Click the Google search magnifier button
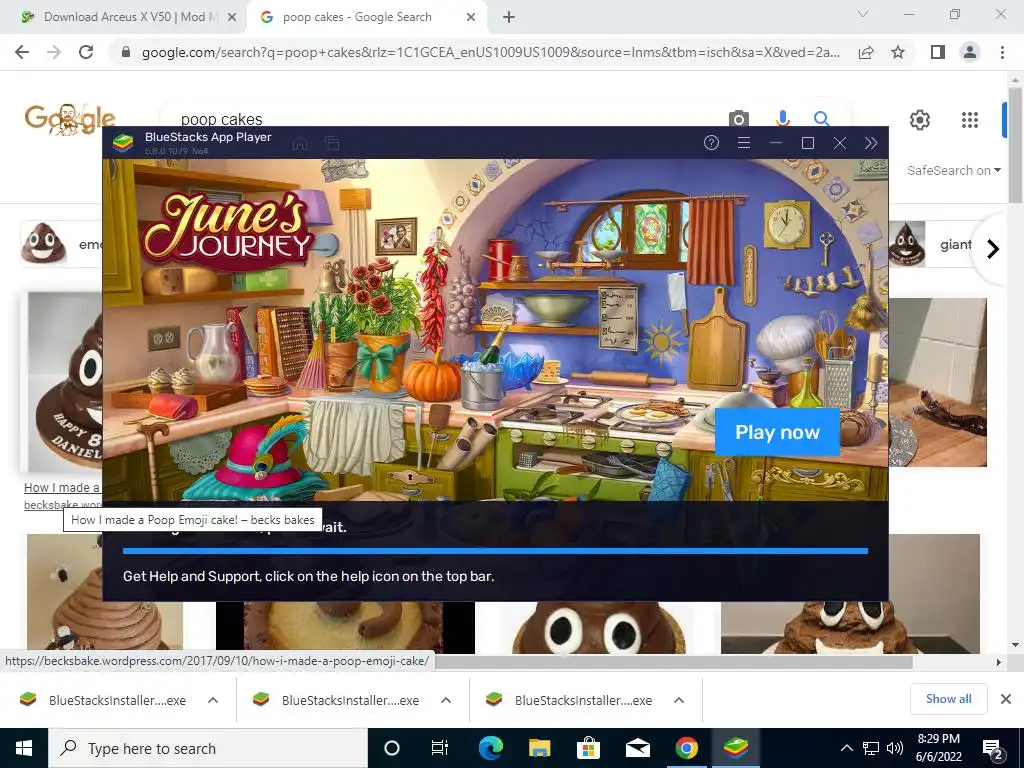Image resolution: width=1024 pixels, height=768 pixels. [x=822, y=119]
